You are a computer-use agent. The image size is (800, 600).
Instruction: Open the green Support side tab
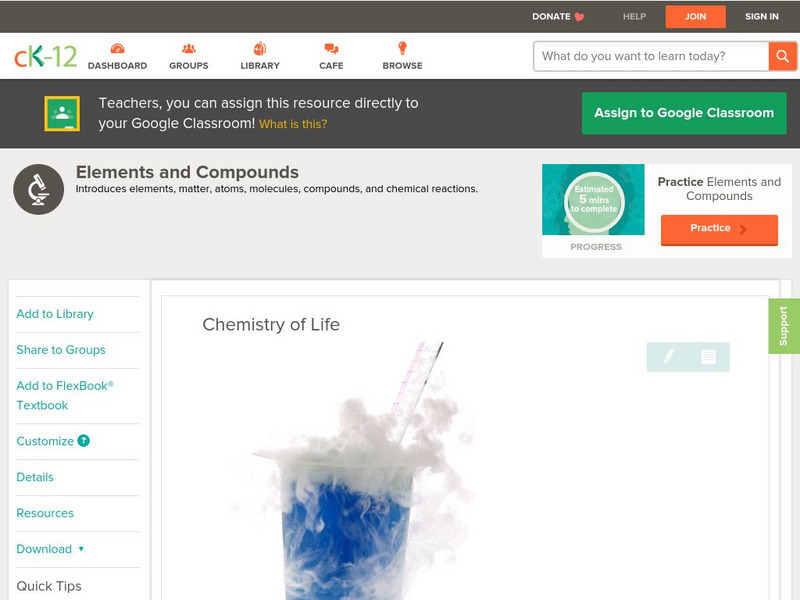pyautogui.click(x=784, y=326)
